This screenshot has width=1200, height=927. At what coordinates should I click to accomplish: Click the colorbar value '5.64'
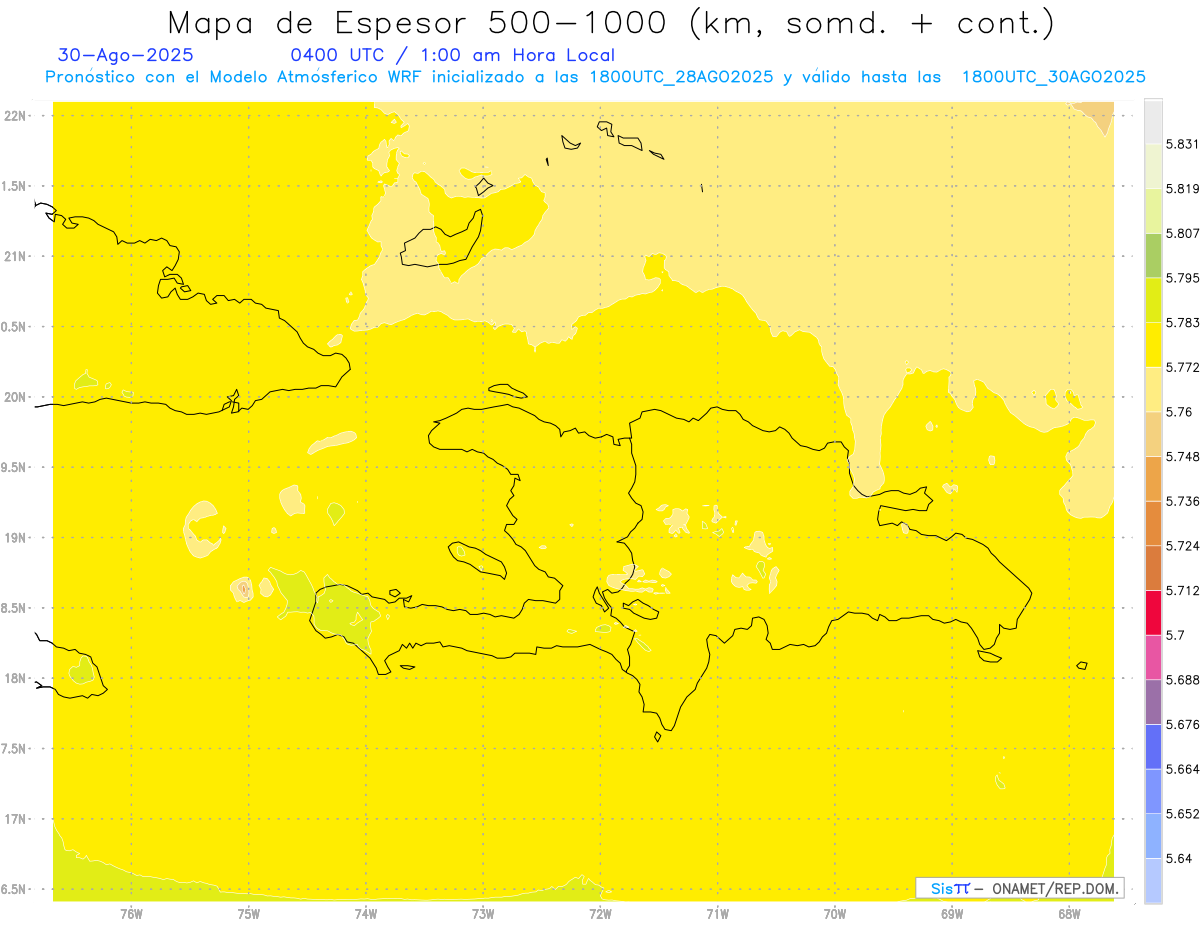pyautogui.click(x=1178, y=858)
